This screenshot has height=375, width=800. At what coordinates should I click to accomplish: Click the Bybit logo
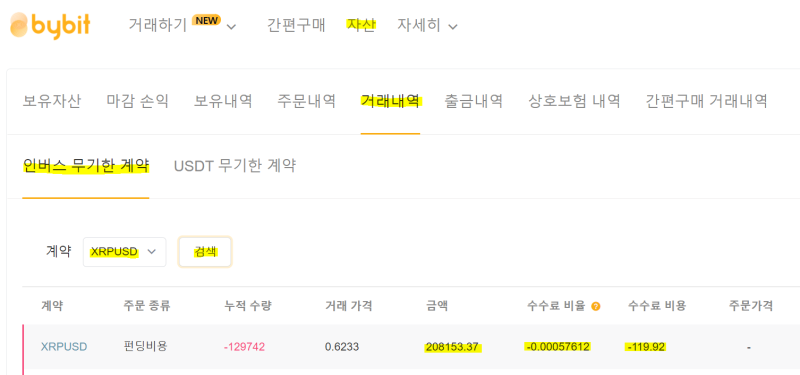click(x=50, y=25)
